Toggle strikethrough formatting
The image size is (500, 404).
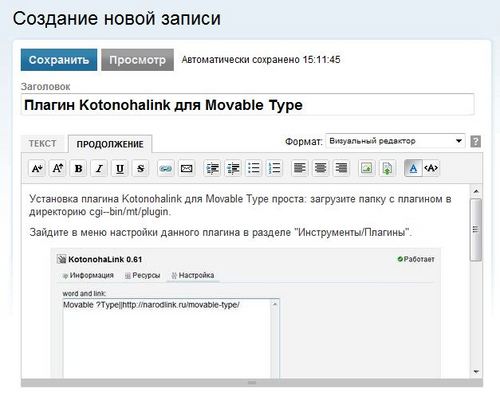[140, 168]
